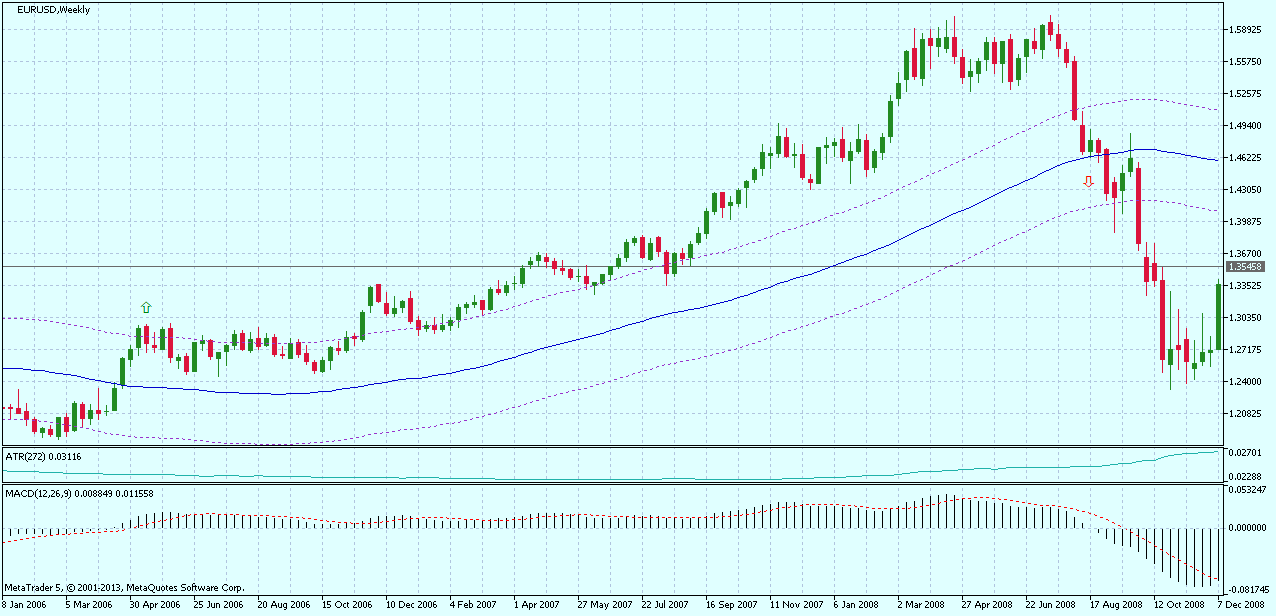This screenshot has height=616, width=1276.
Task: Click the 1.39875 price axis label
Action: 1246,222
